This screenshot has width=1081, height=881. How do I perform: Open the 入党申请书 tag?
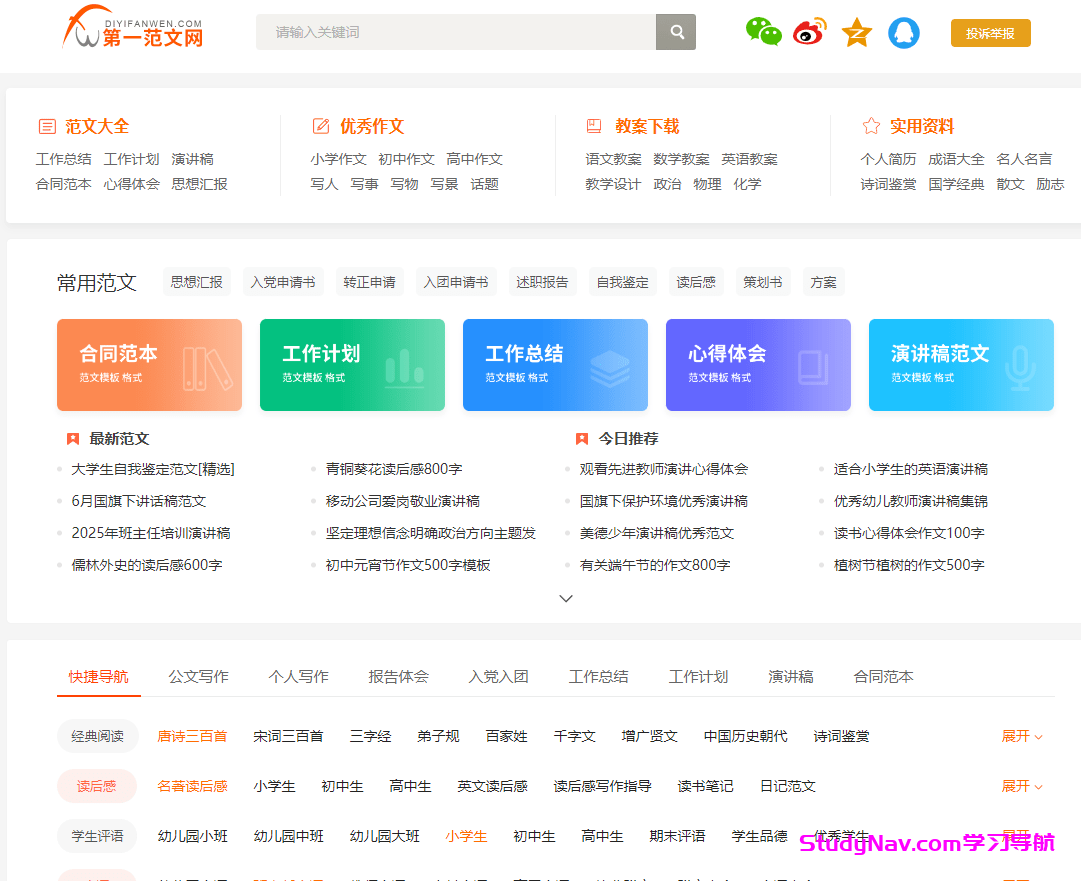pos(283,282)
